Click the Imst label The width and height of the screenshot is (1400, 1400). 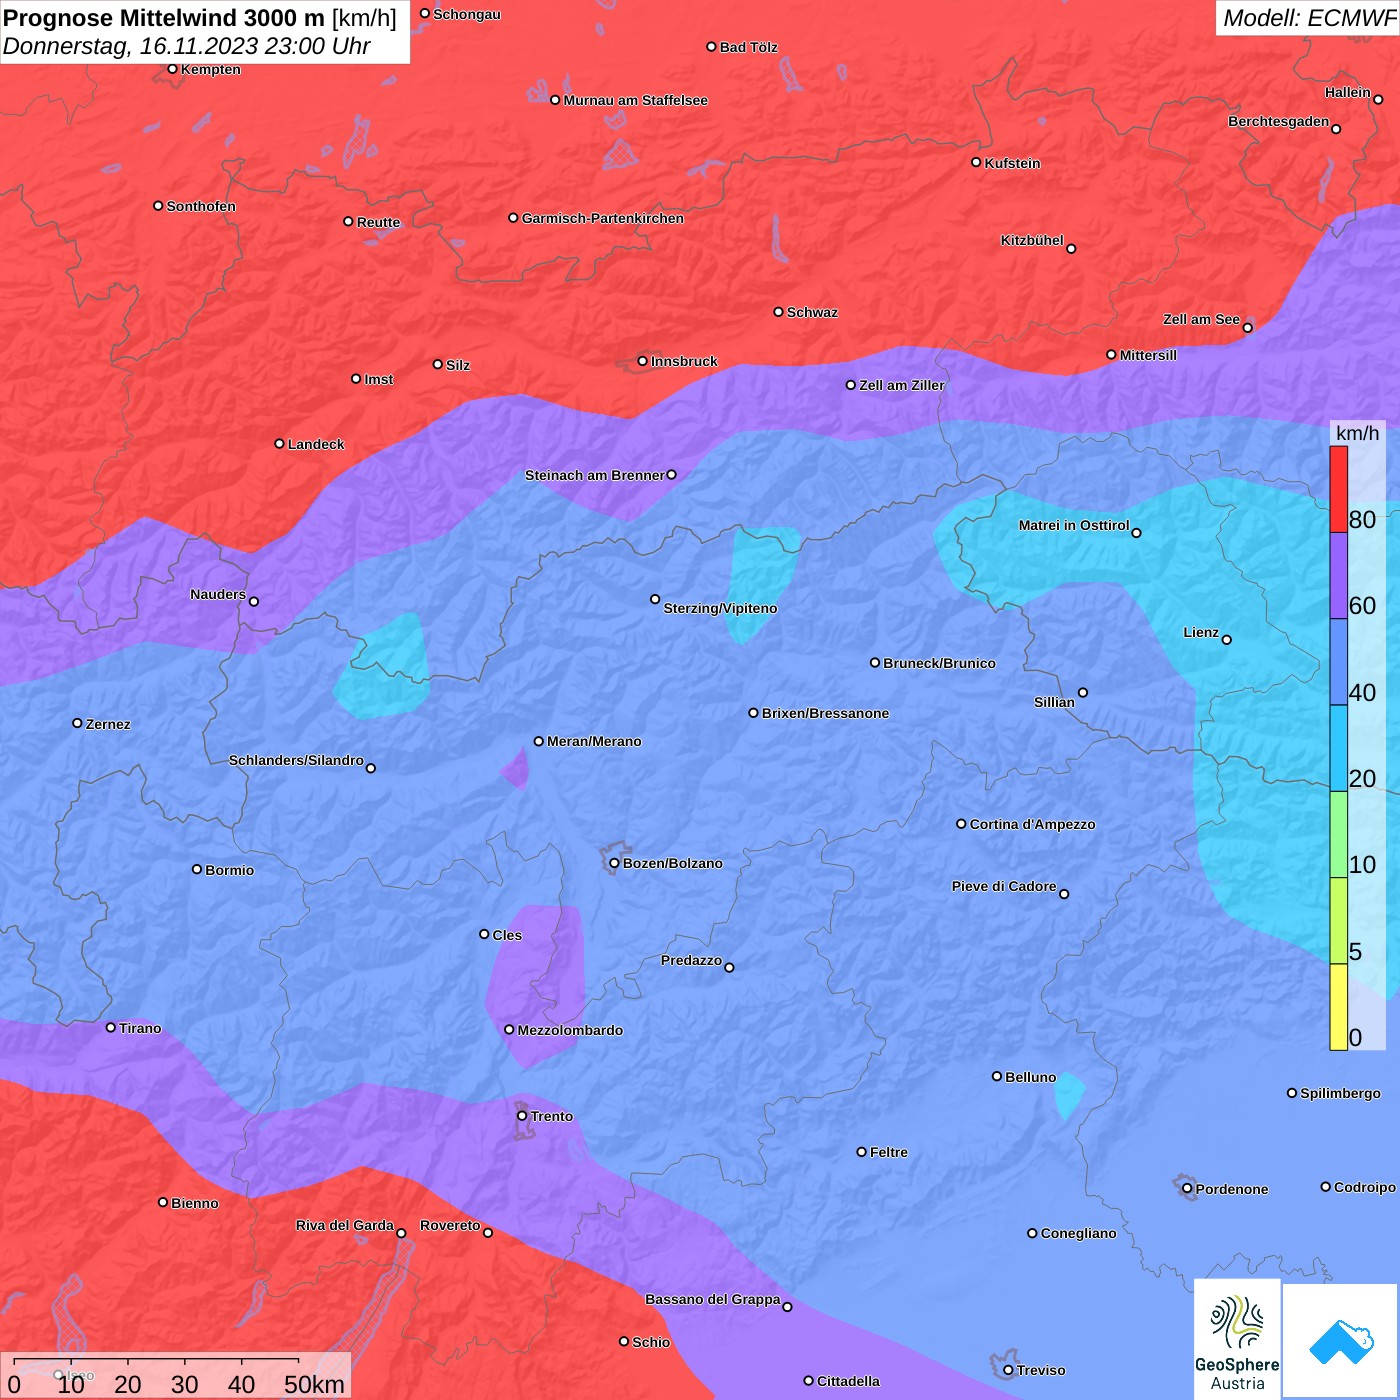[379, 379]
